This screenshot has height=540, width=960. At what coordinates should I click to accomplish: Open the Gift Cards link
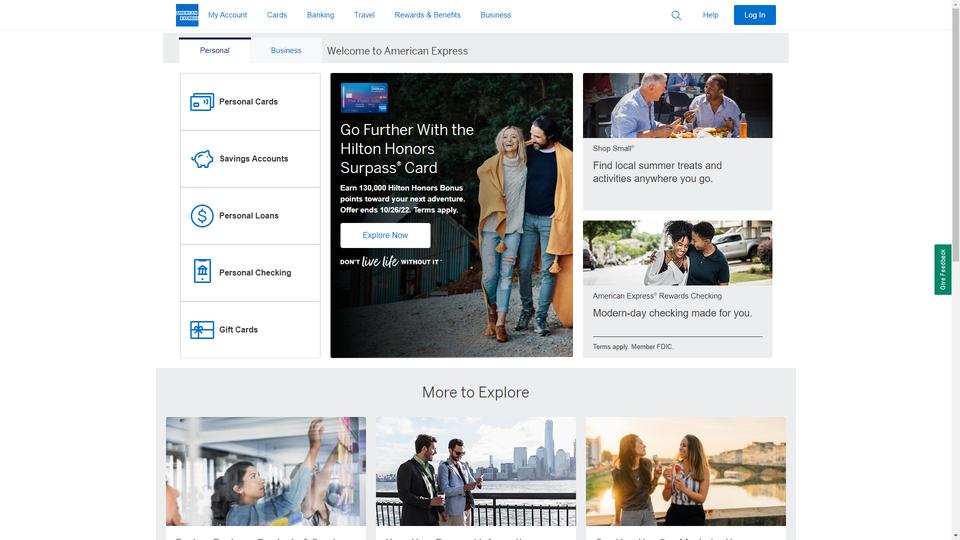[250, 329]
